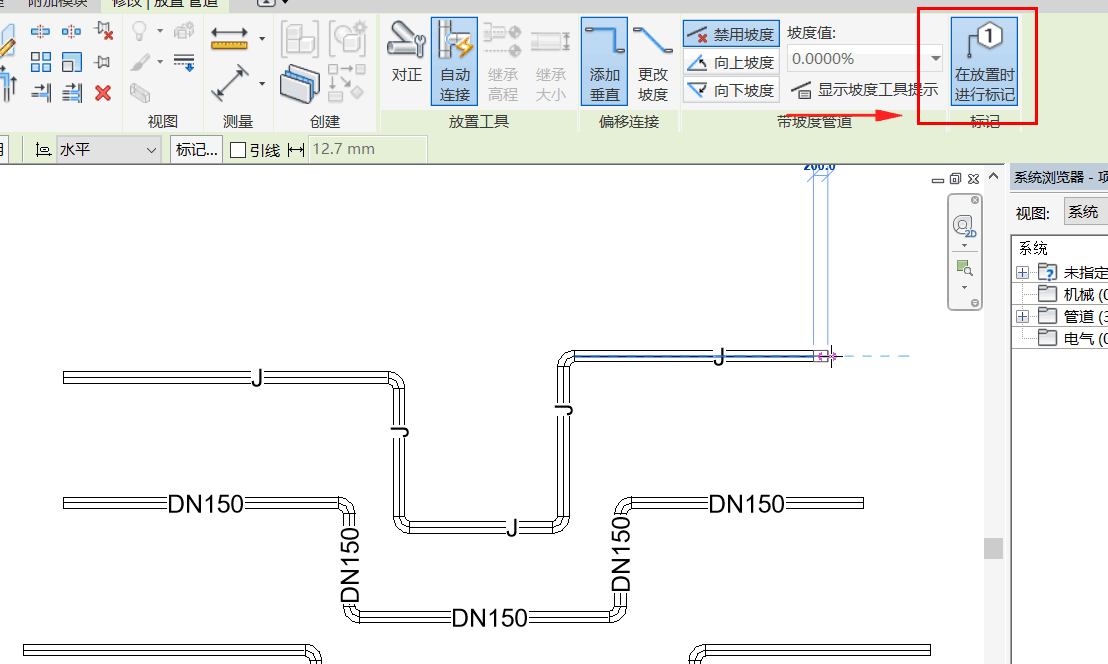Click the tag orientation icon beside 水平
Screen dimensions: 1108x664
43,150
